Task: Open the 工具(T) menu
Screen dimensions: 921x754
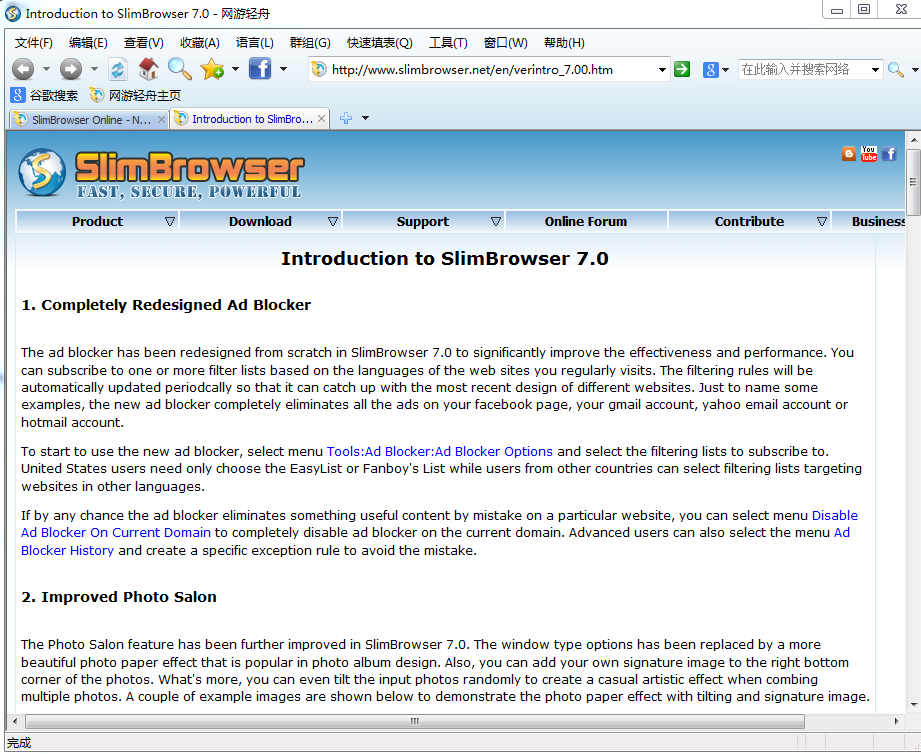Action: click(x=448, y=43)
